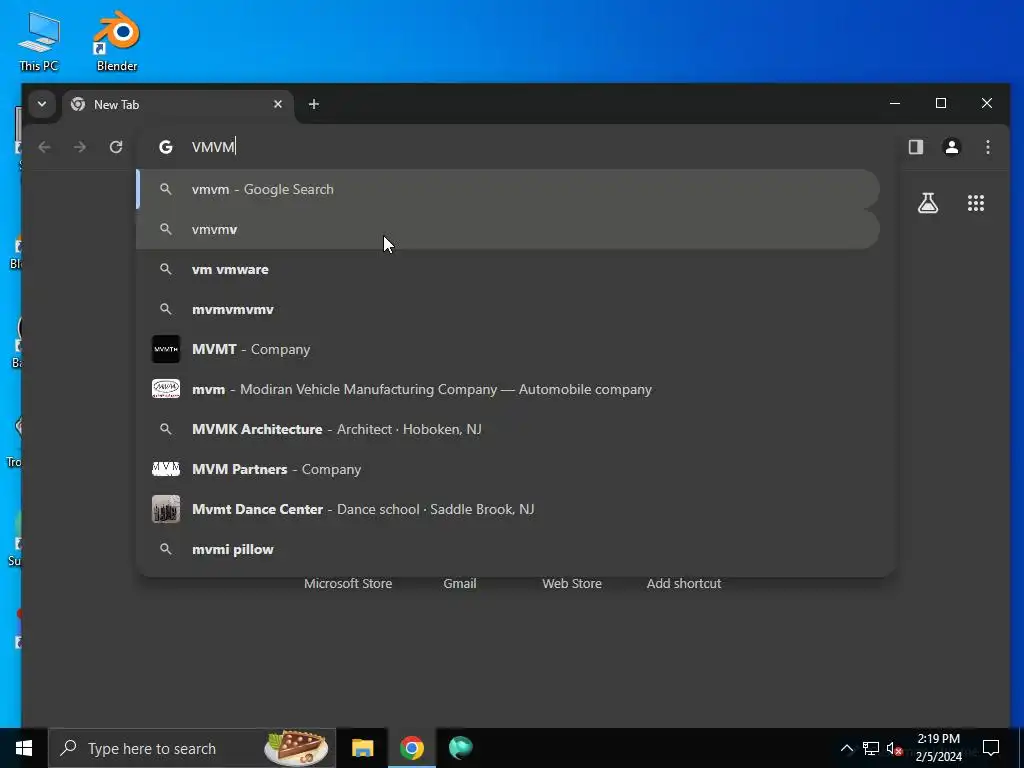The height and width of the screenshot is (768, 1024).
Task: Go back using the back arrow
Action: [44, 147]
